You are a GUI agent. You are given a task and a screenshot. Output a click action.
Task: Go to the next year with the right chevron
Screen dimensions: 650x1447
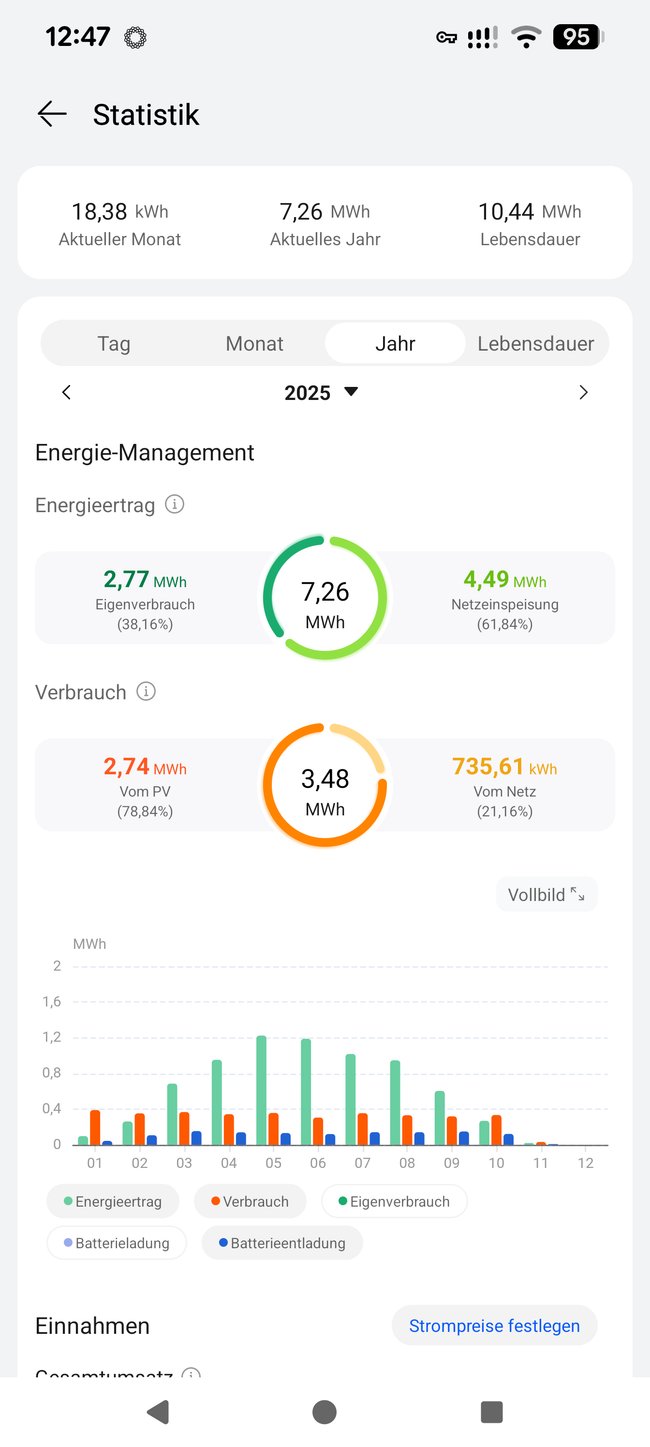(584, 392)
